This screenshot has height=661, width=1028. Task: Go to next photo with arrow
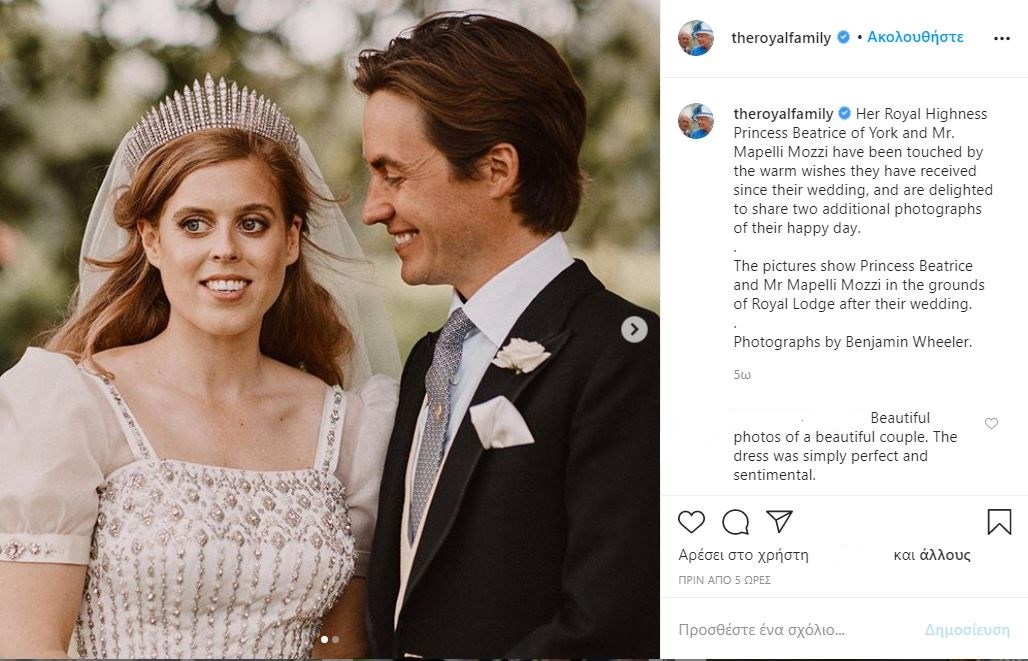coord(634,329)
